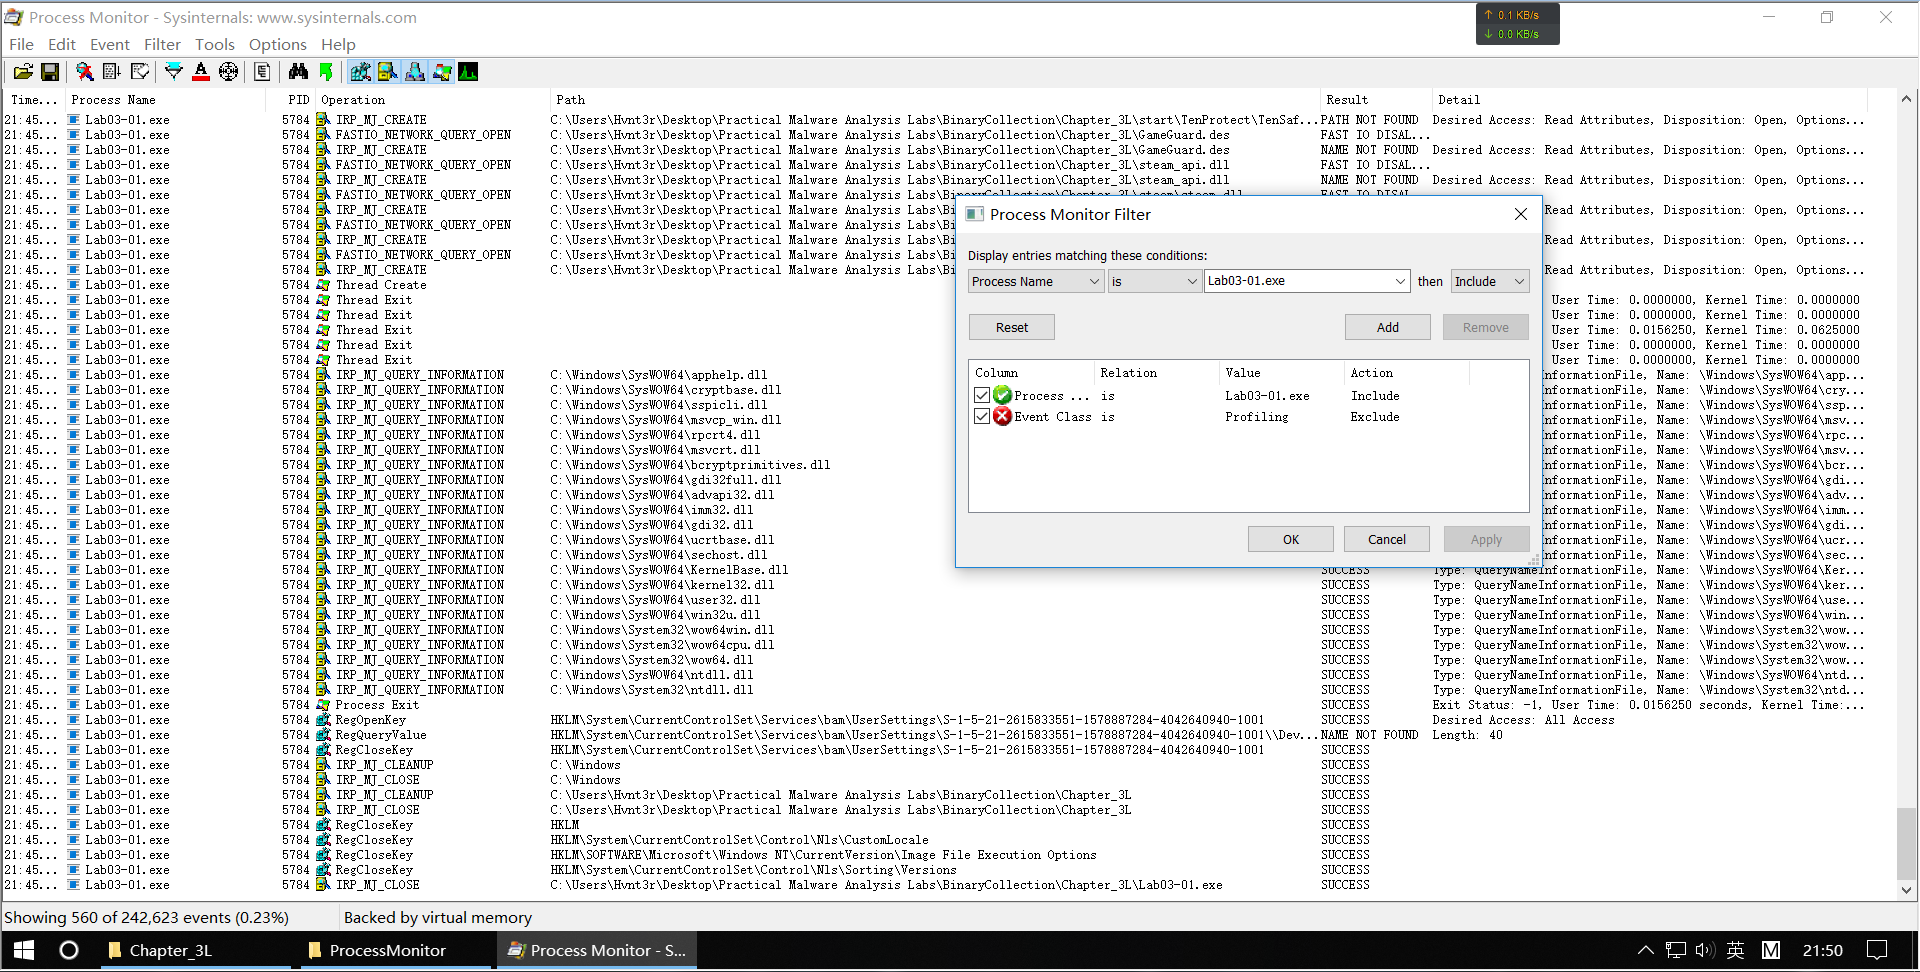
Task: Toggle Show Process and Thread Activity icon
Action: tap(442, 72)
